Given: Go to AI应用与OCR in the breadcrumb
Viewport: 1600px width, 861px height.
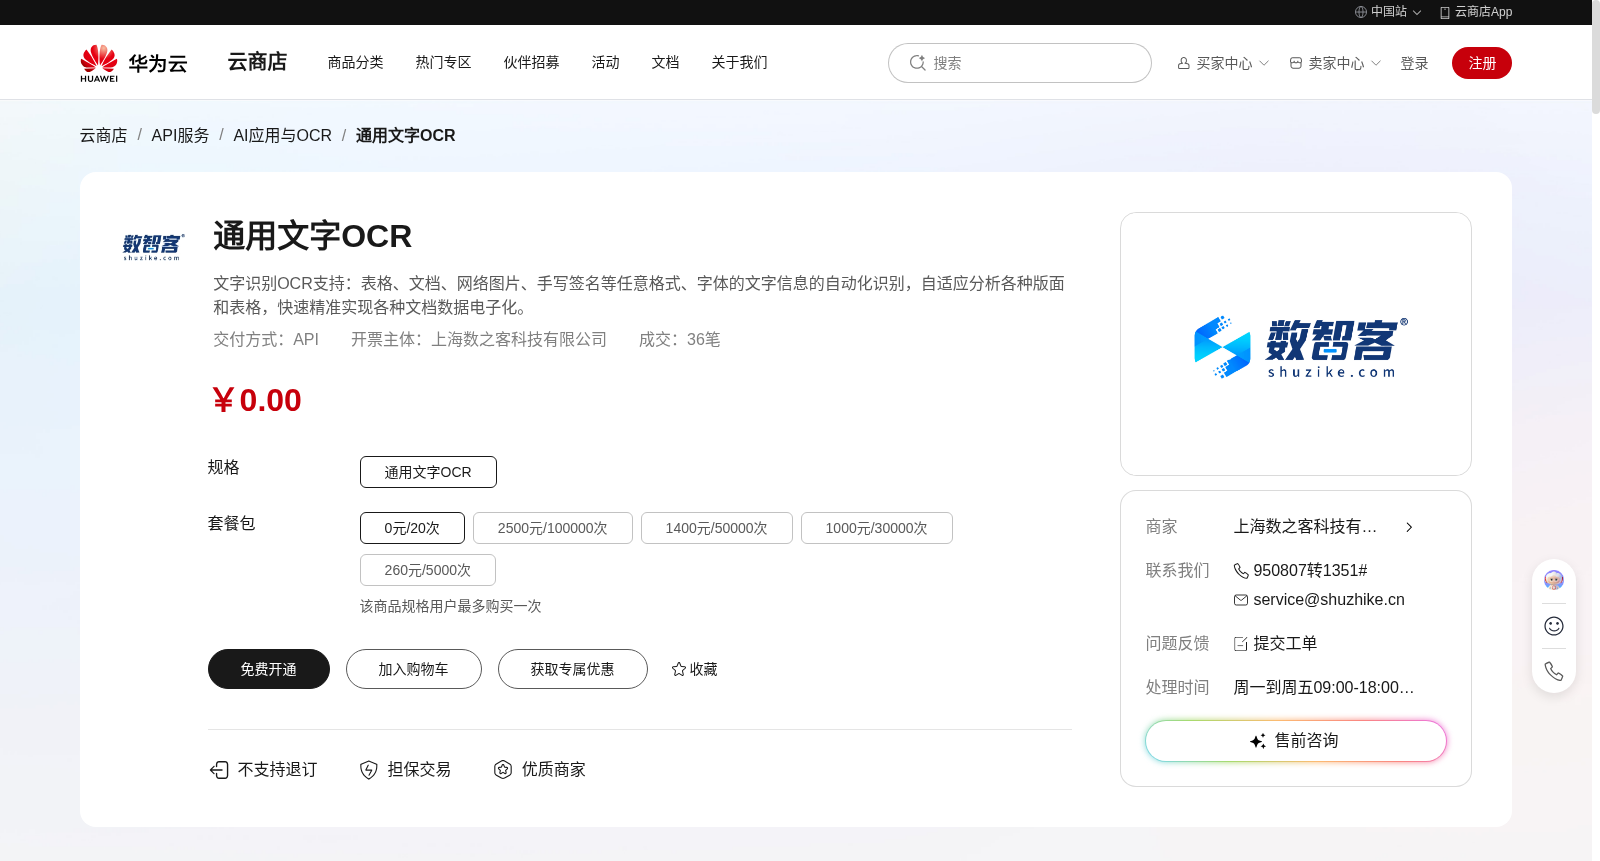Looking at the screenshot, I should pos(282,135).
